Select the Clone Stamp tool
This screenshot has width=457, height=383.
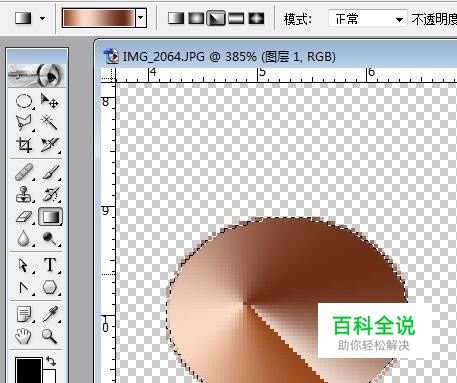(24, 194)
